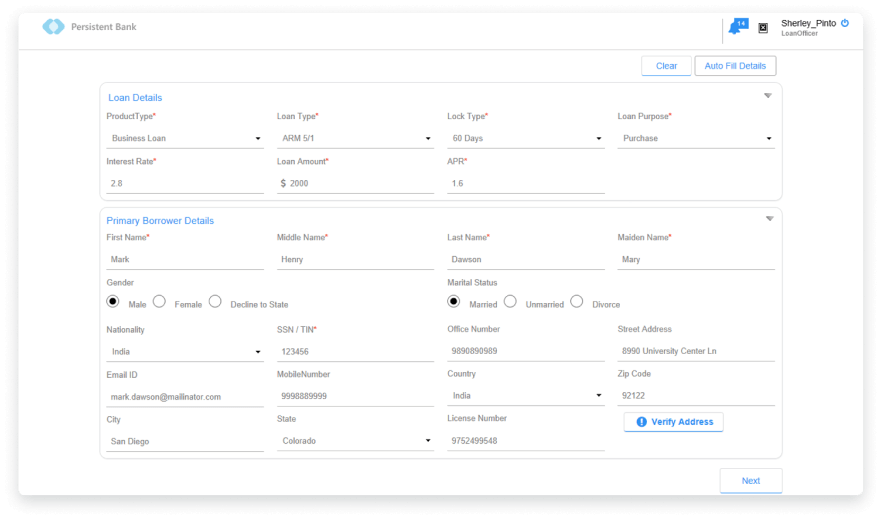Screen dimensions: 882x520
Task: Expand the Lock Type dropdown
Action: tap(525, 139)
